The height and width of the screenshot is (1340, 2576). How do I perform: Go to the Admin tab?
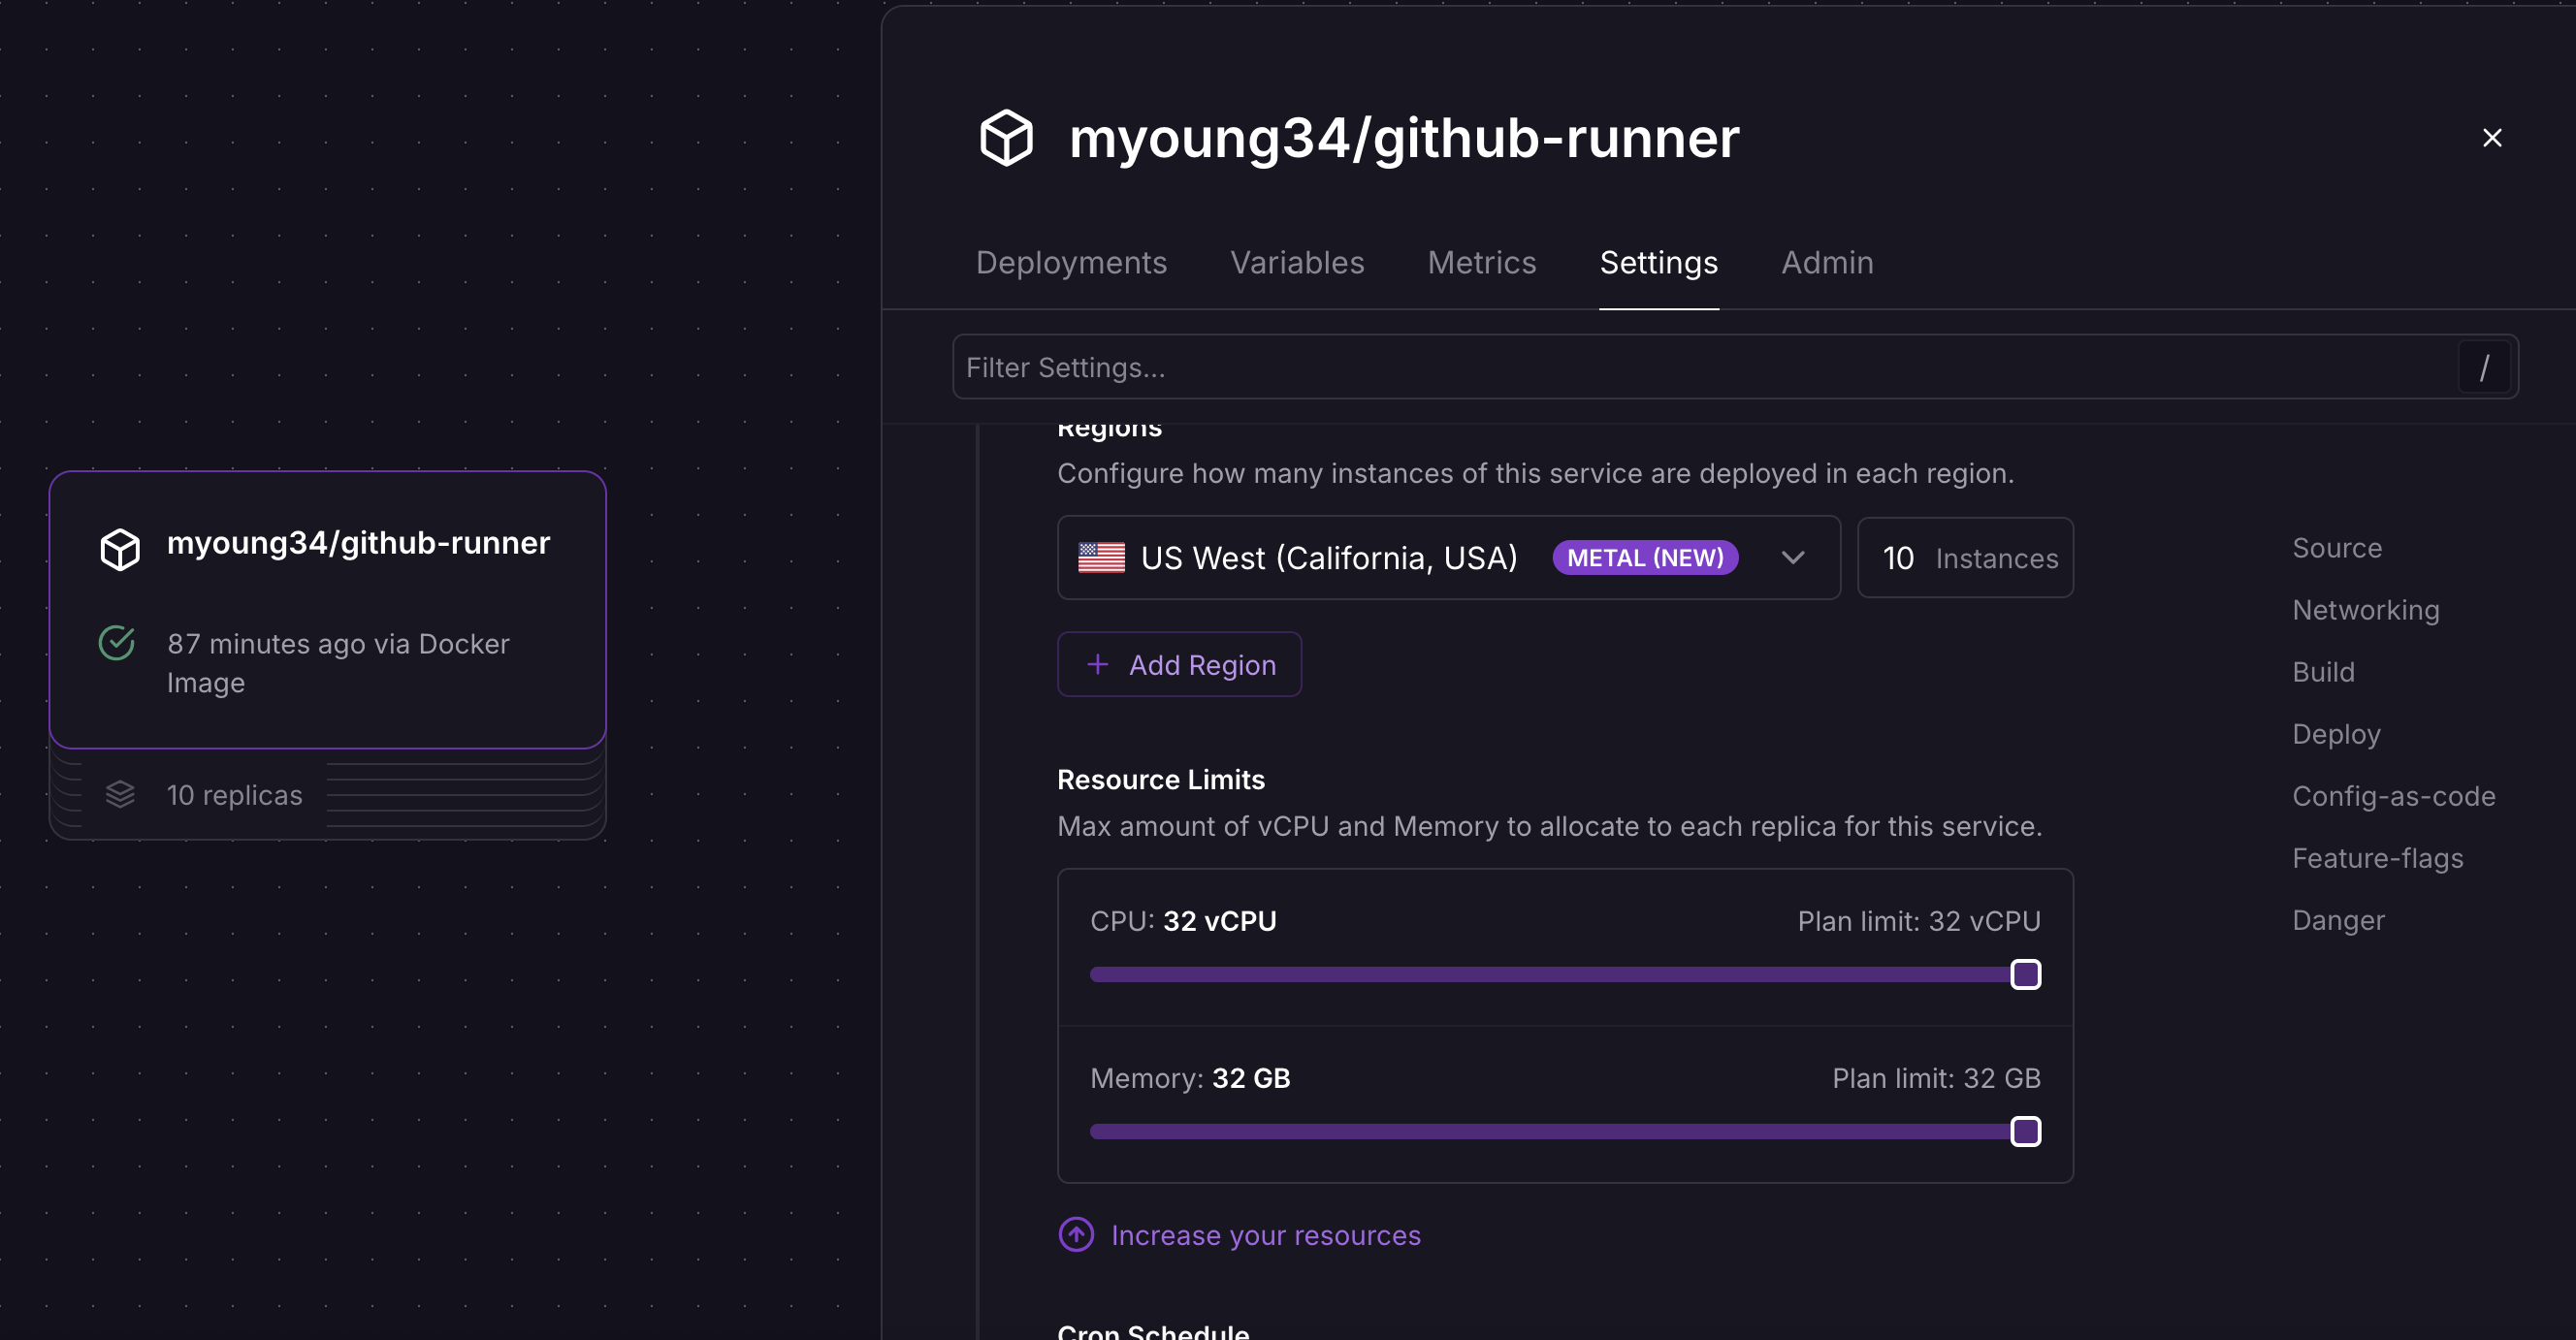point(1827,262)
